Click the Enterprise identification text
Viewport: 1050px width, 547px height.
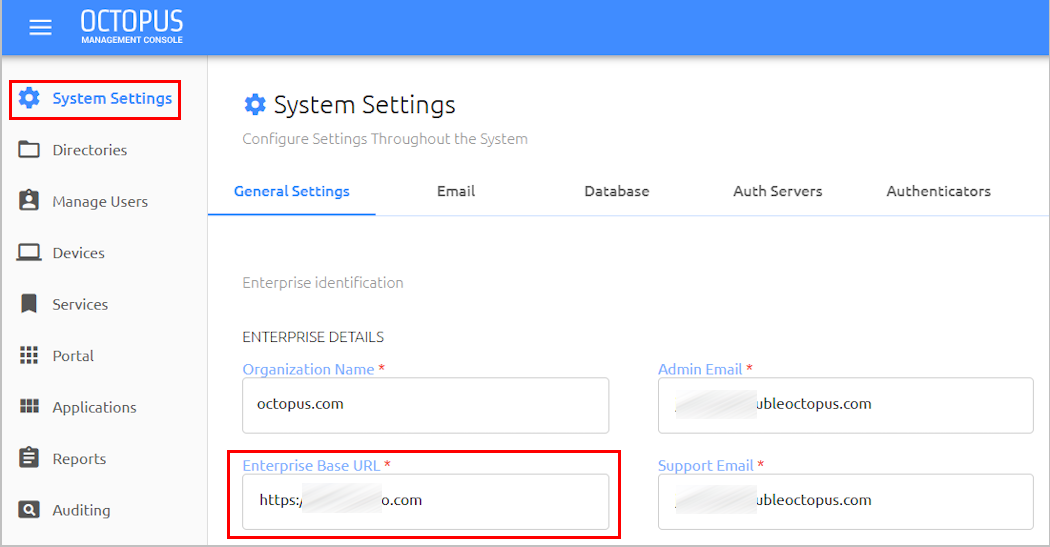tap(323, 283)
